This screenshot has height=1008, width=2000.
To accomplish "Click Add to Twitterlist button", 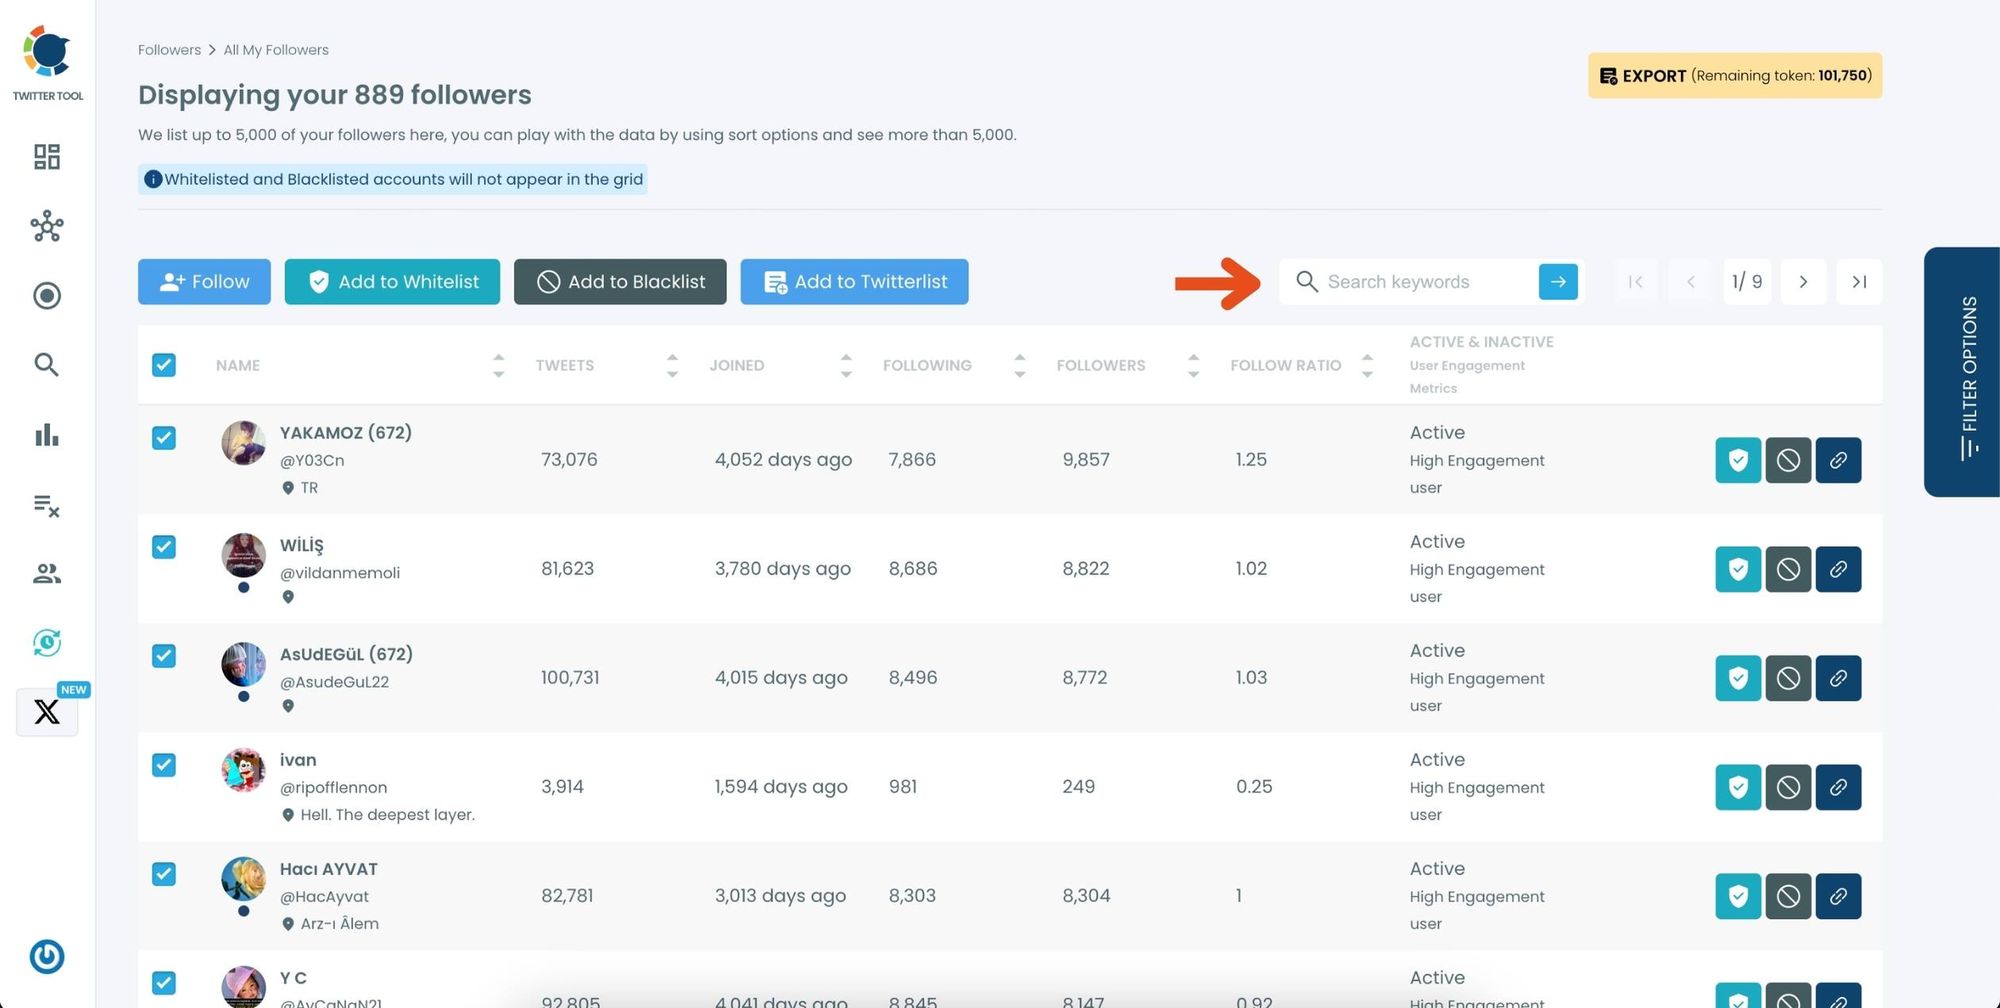I will click(854, 282).
